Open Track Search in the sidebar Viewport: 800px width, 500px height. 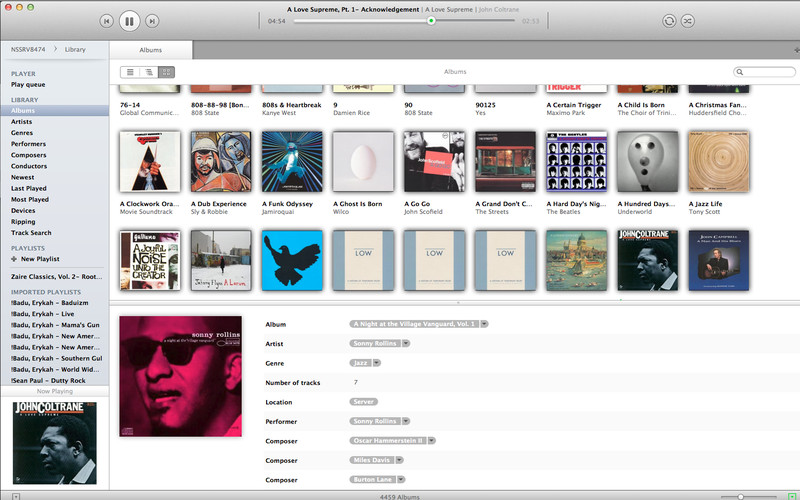click(31, 233)
